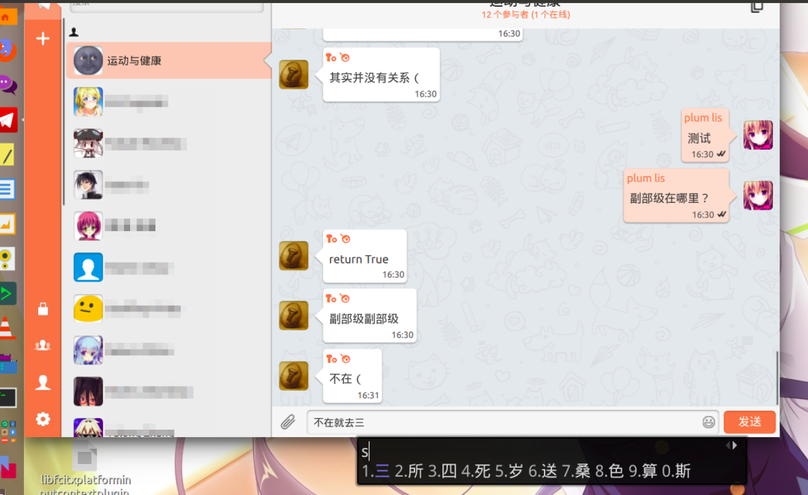Select candidate 1.三 in input method
Image resolution: width=808 pixels, height=495 pixels.
[x=375, y=471]
